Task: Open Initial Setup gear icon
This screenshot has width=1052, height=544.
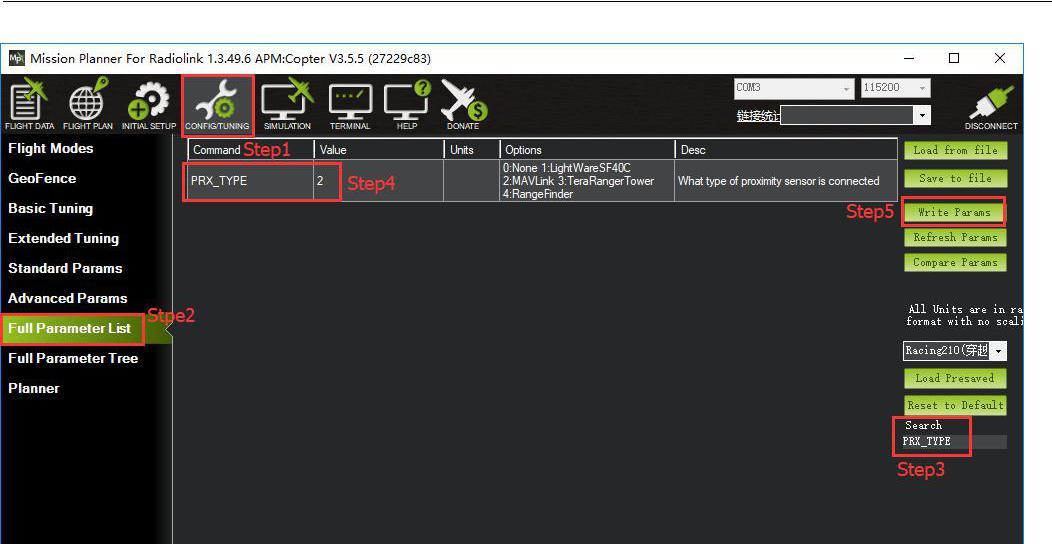Action: tap(149, 105)
